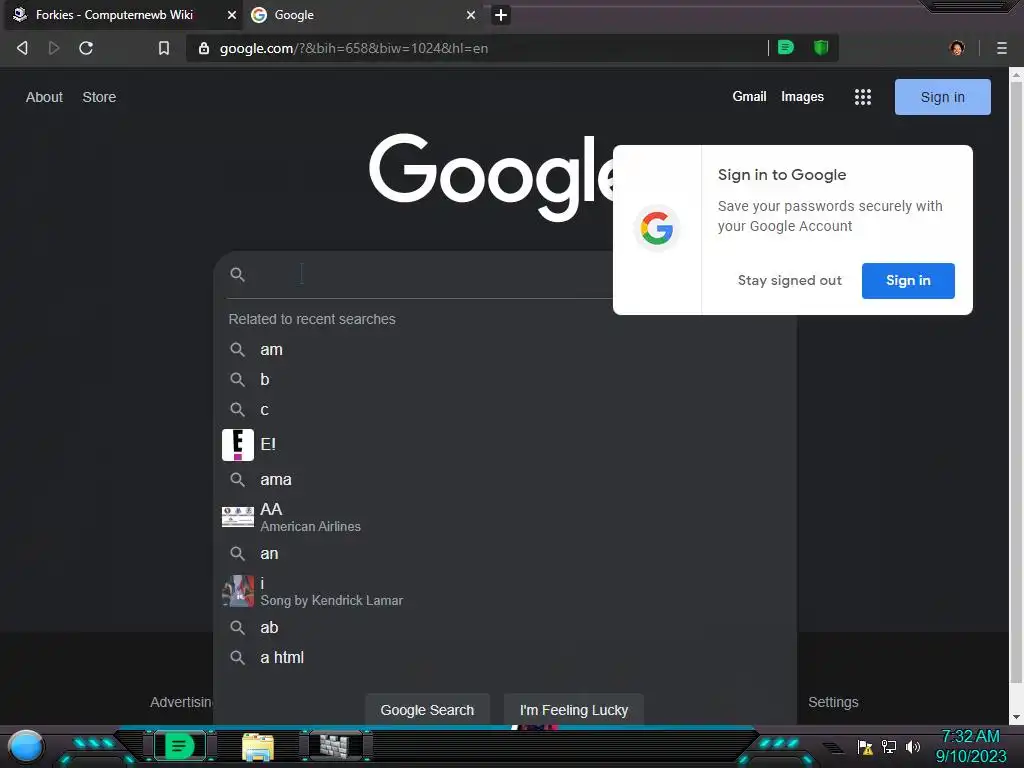The width and height of the screenshot is (1024, 768).
Task: Select the "b" search suggestion
Action: [505, 379]
